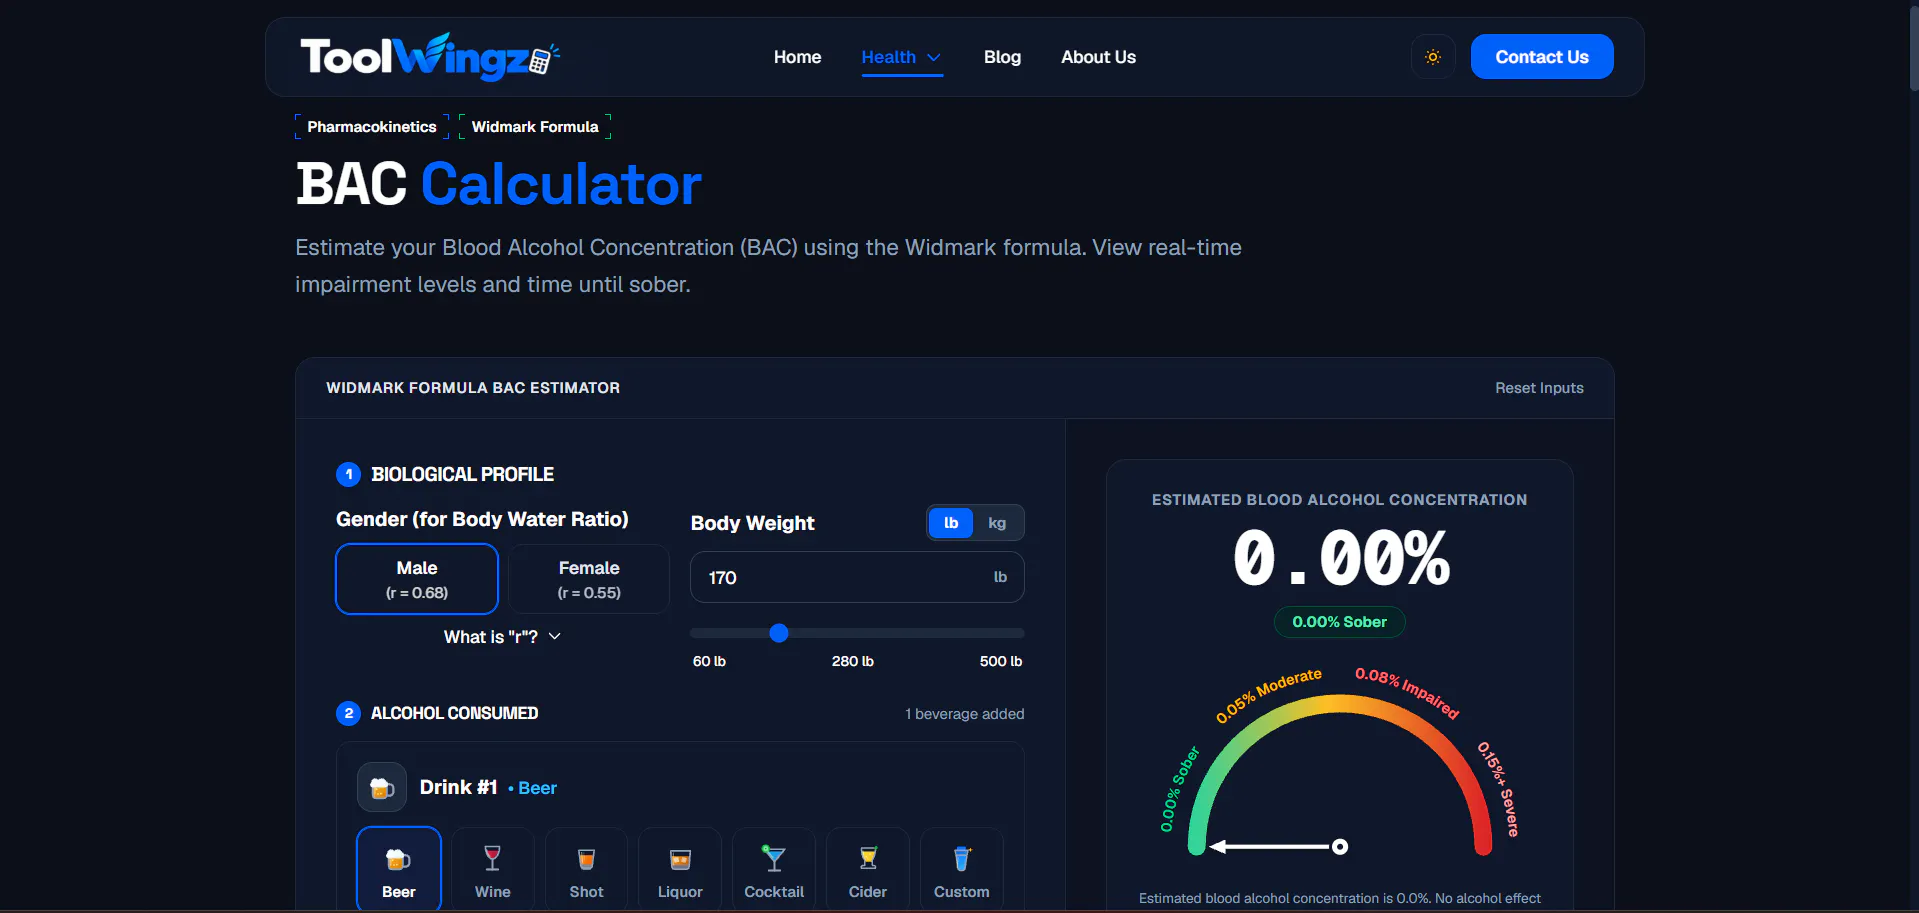This screenshot has width=1919, height=913.
Task: Select the Shot drink type
Action: (587, 869)
